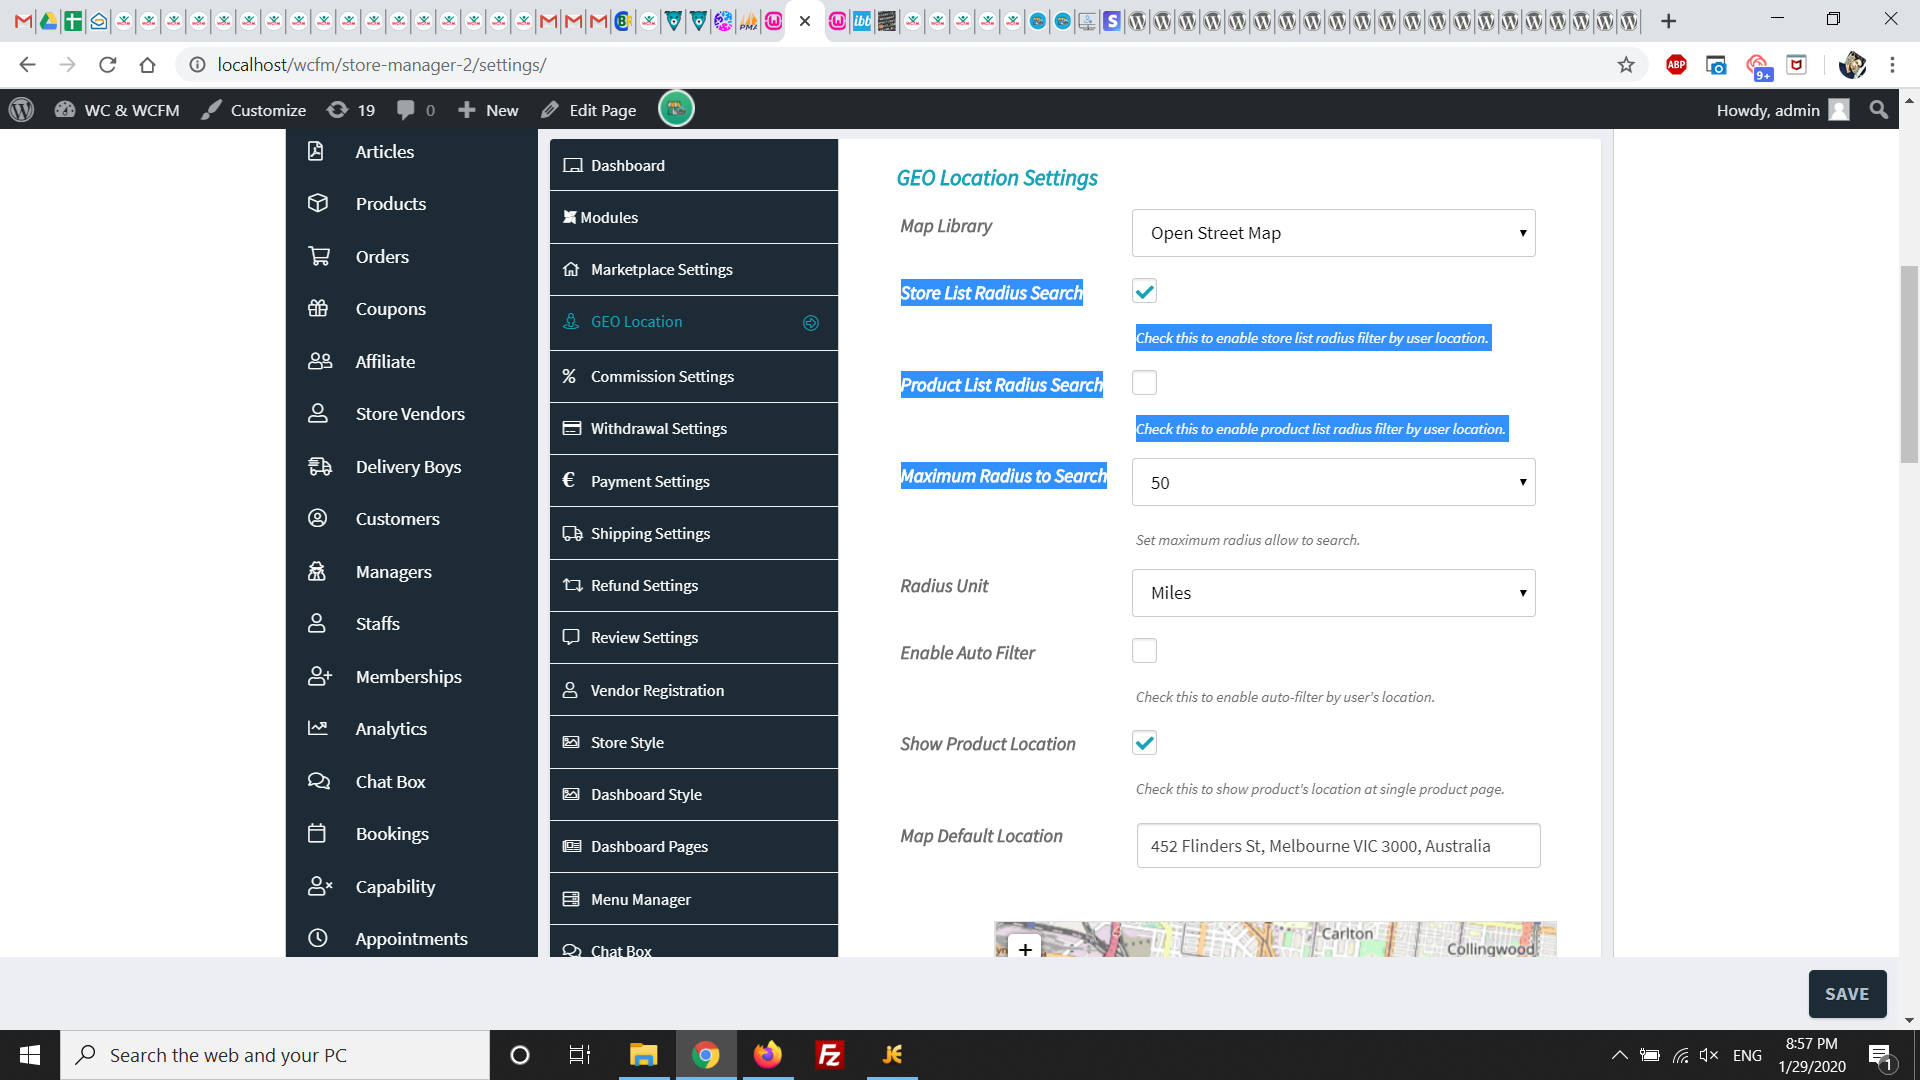
Task: Click the Windows taskbar search box
Action: [275, 1055]
